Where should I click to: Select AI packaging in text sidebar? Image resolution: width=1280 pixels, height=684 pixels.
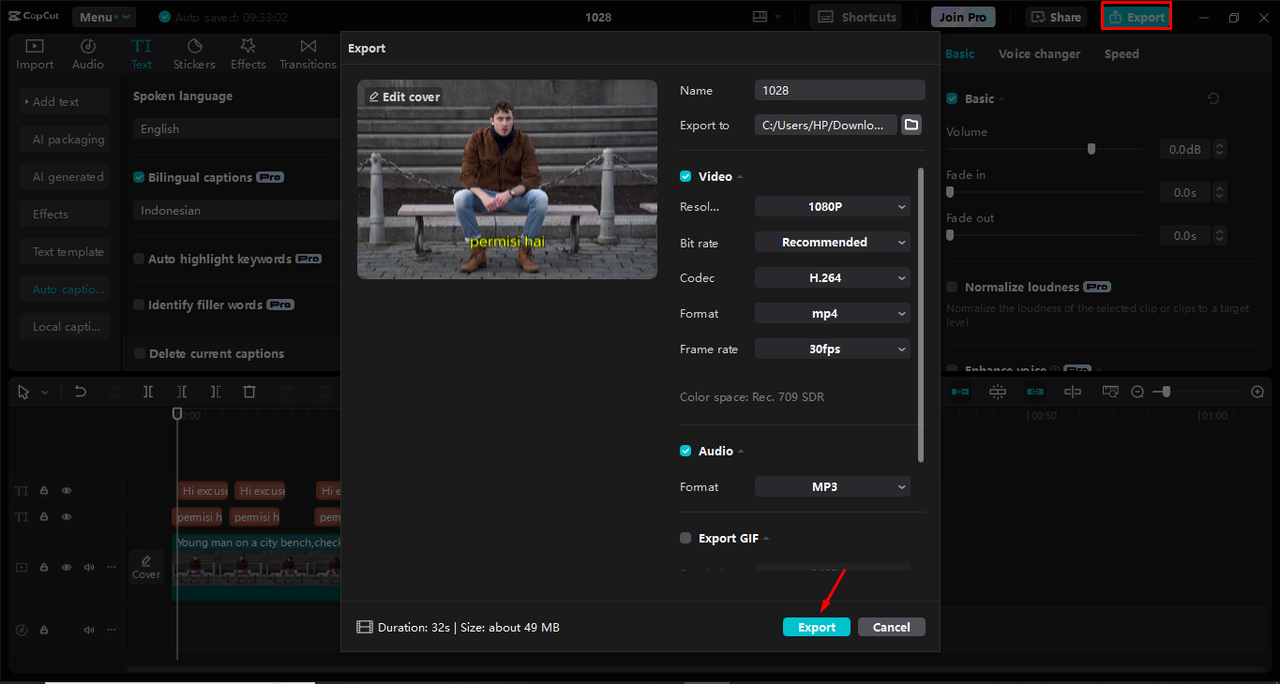[x=65, y=139]
